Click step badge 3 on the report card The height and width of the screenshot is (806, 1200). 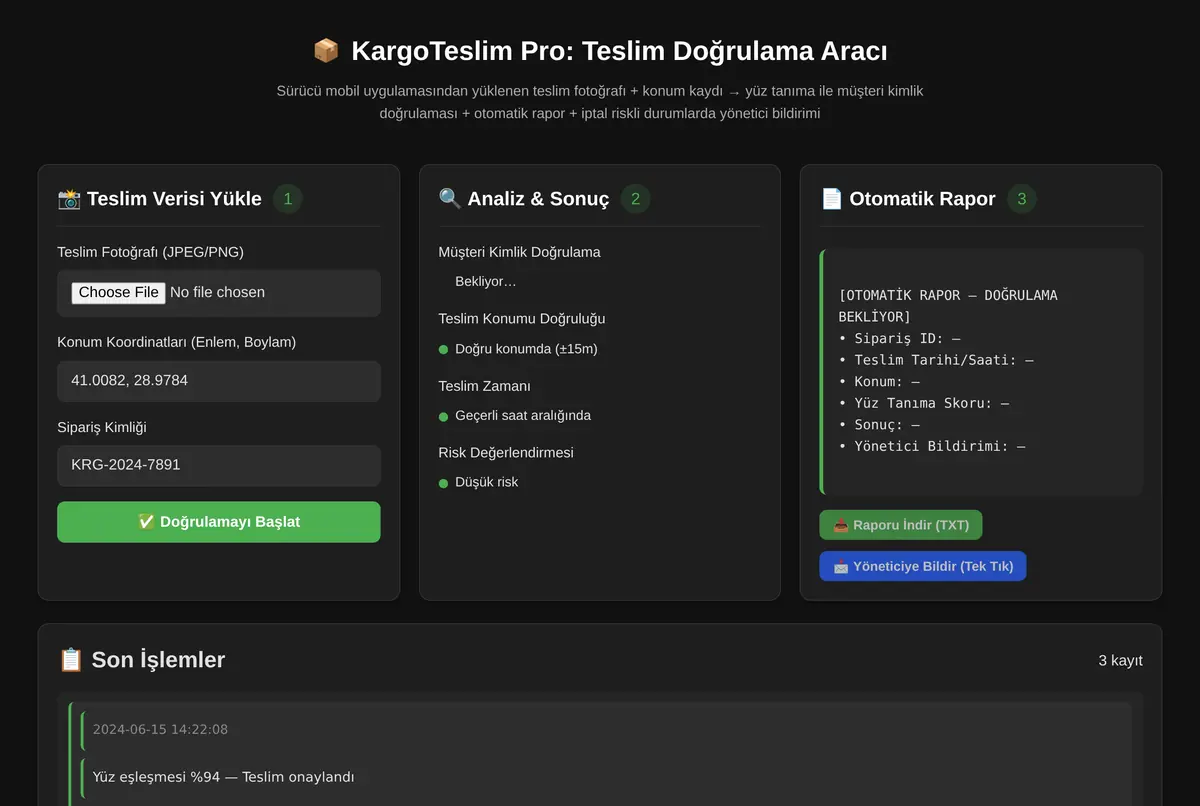[1022, 199]
